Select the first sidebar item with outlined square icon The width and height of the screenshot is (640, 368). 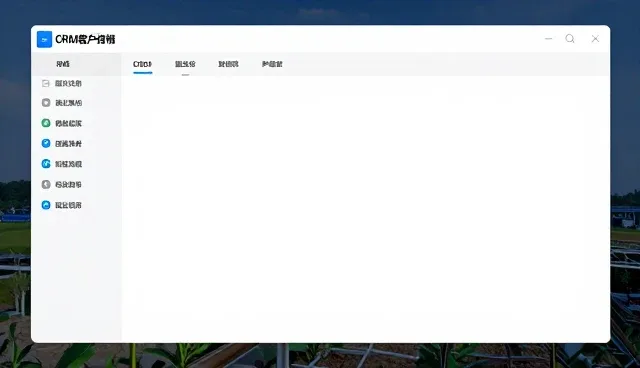pyautogui.click(x=62, y=83)
